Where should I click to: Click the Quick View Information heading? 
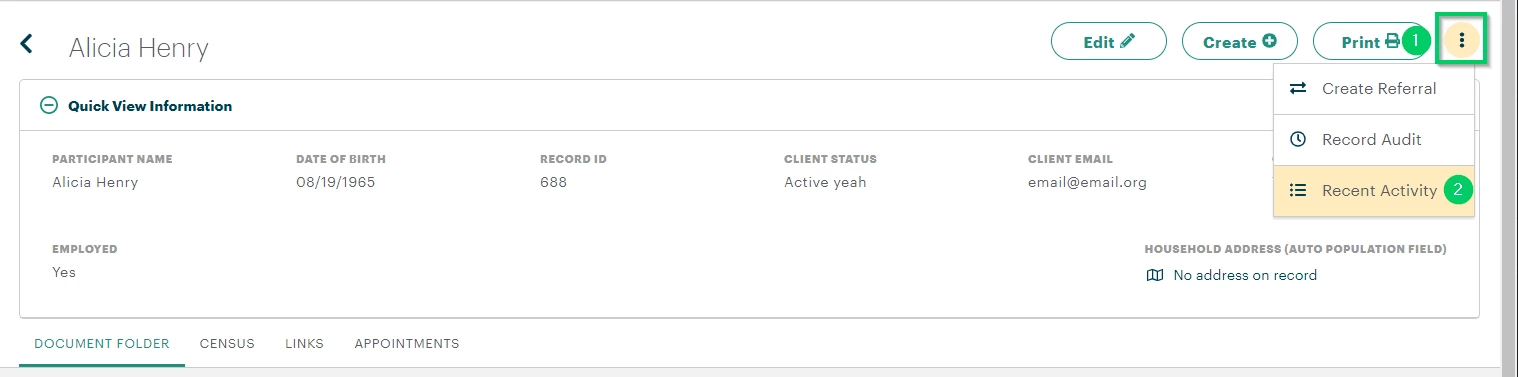[x=150, y=105]
